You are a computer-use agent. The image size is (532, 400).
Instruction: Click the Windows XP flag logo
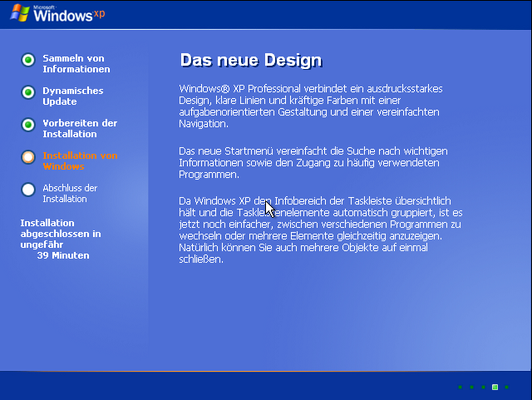pos(20,13)
